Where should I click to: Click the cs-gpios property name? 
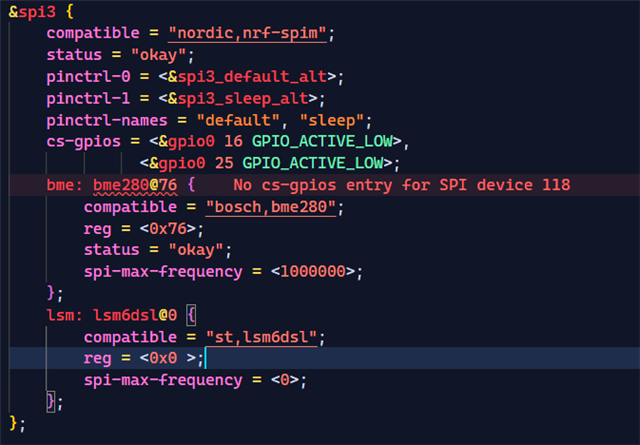83,142
